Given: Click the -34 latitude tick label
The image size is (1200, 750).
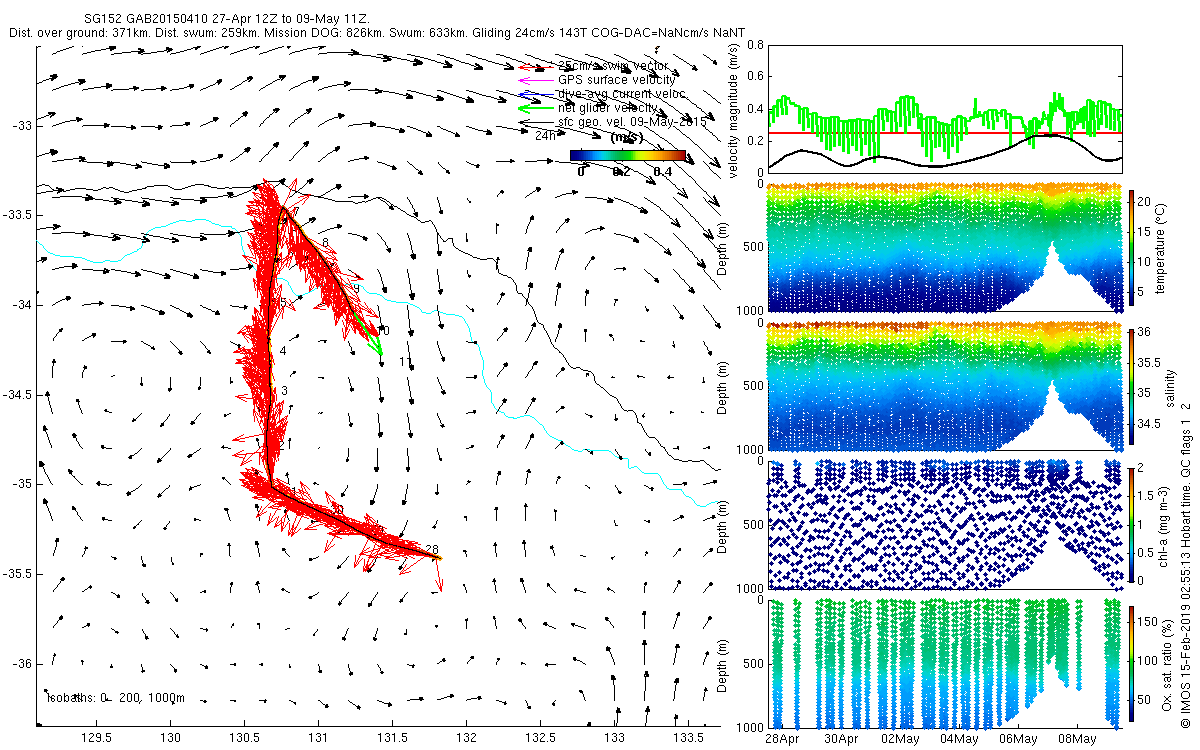Looking at the screenshot, I should point(20,305).
